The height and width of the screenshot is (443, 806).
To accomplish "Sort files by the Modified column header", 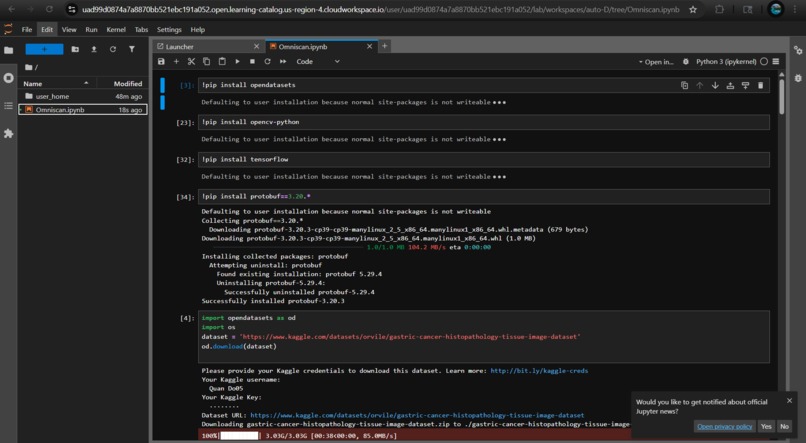I will click(123, 83).
